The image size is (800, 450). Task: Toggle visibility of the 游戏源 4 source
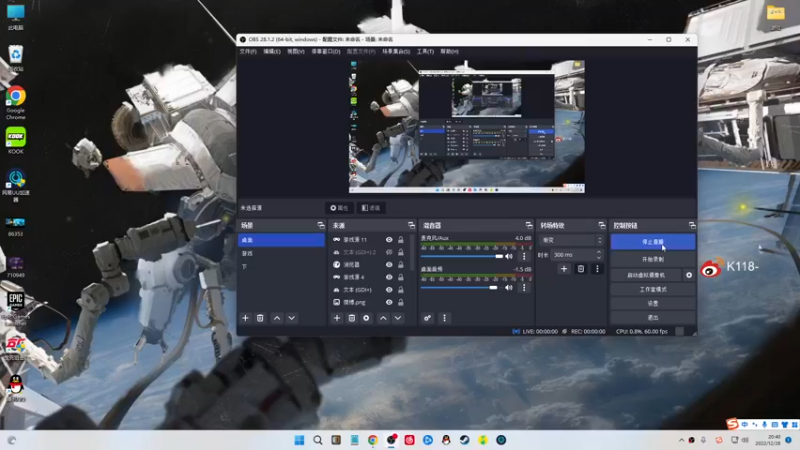pyautogui.click(x=389, y=277)
